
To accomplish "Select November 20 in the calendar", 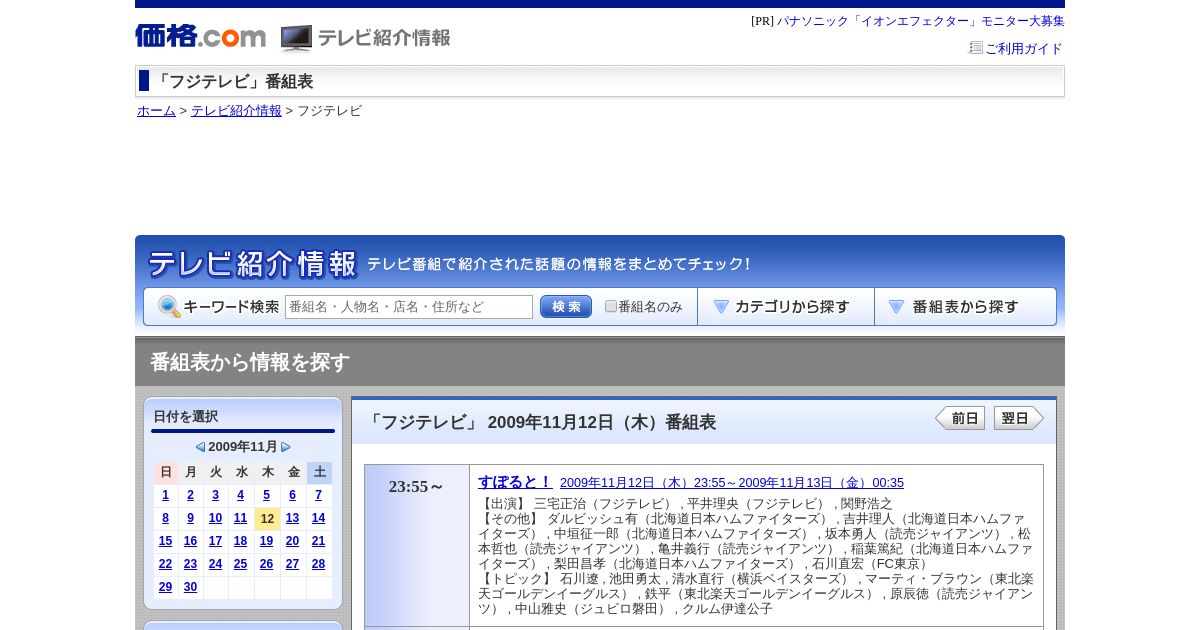I will click(292, 541).
